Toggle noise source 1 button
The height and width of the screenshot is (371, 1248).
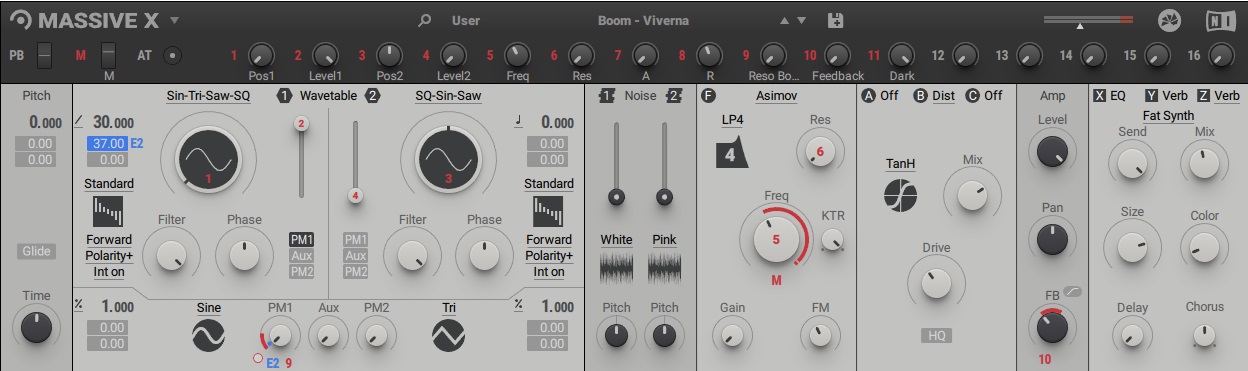click(x=606, y=96)
